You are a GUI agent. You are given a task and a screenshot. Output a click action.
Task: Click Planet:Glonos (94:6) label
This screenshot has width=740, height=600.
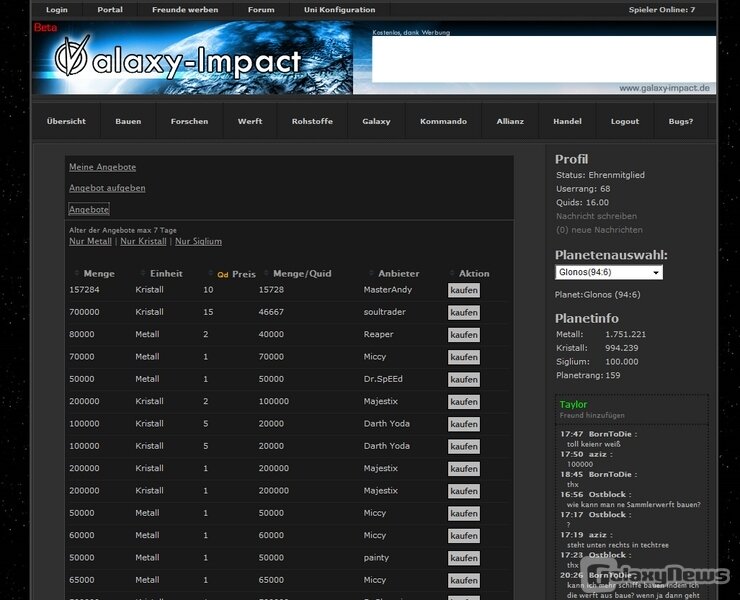click(597, 295)
